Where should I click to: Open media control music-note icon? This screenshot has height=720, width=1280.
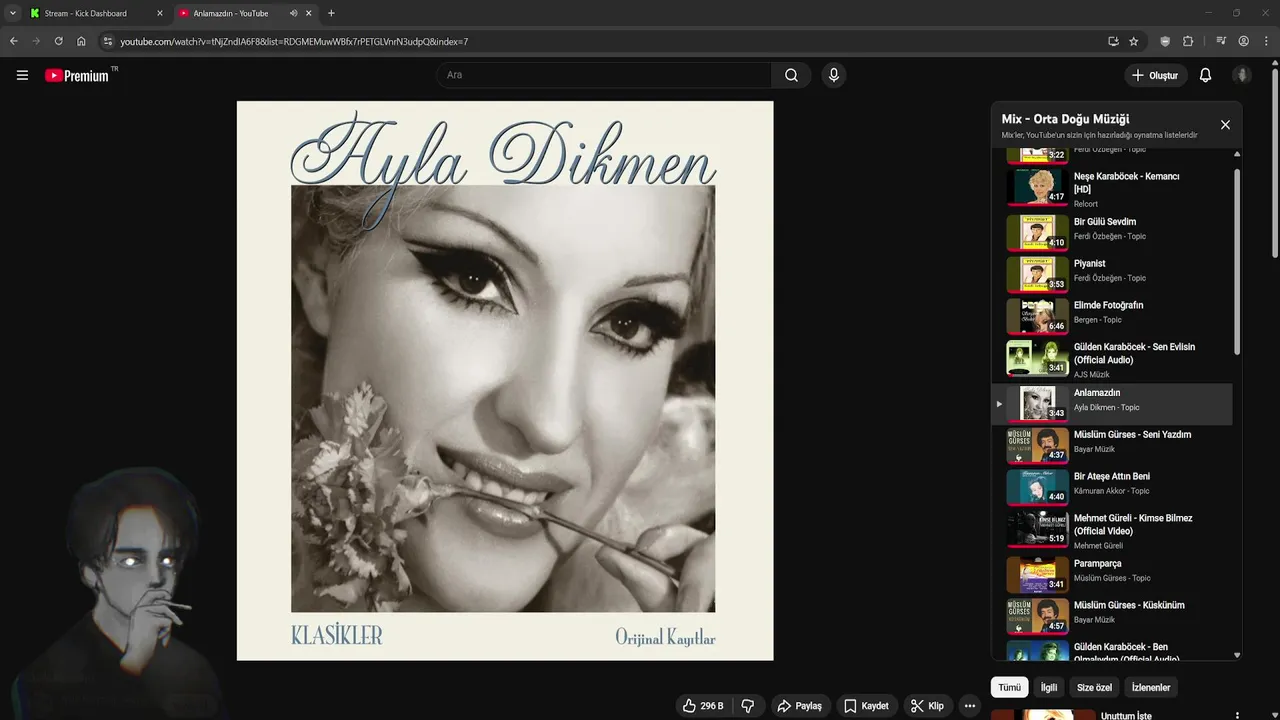tap(1221, 41)
